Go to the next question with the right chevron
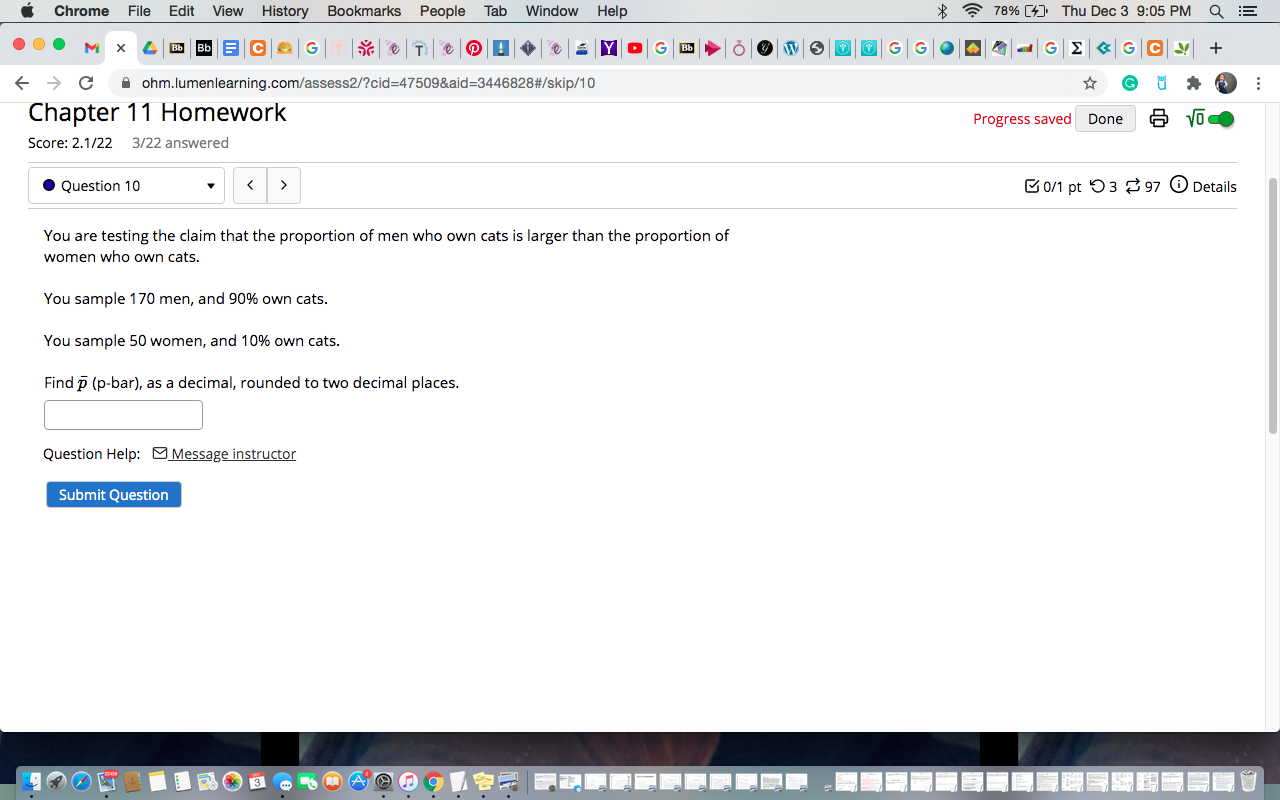 click(283, 185)
